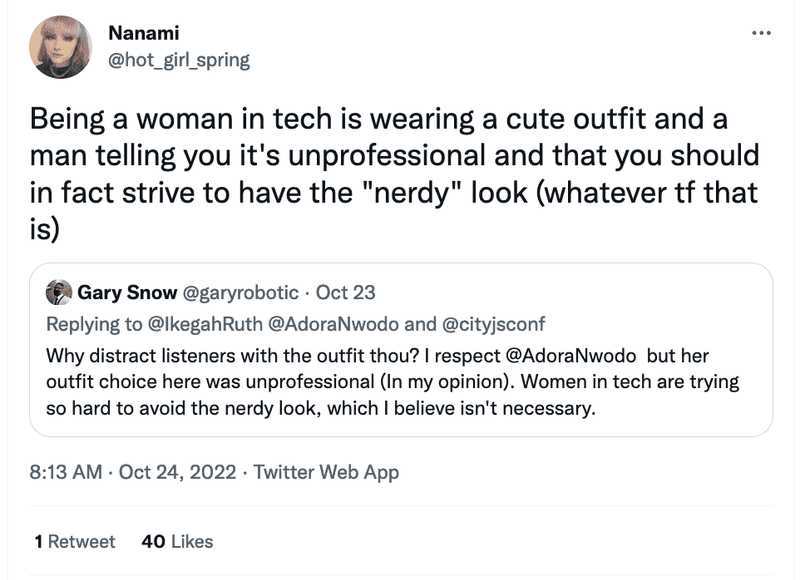Open the @IkegahRuth mention in reply line
Image resolution: width=800 pixels, height=580 pixels.
pos(205,324)
